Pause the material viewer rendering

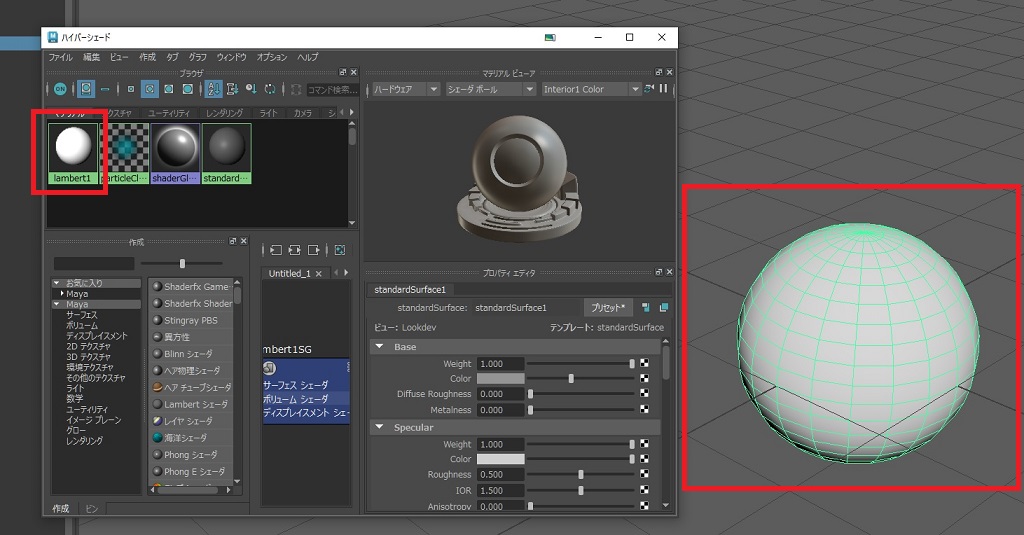pyautogui.click(x=664, y=88)
